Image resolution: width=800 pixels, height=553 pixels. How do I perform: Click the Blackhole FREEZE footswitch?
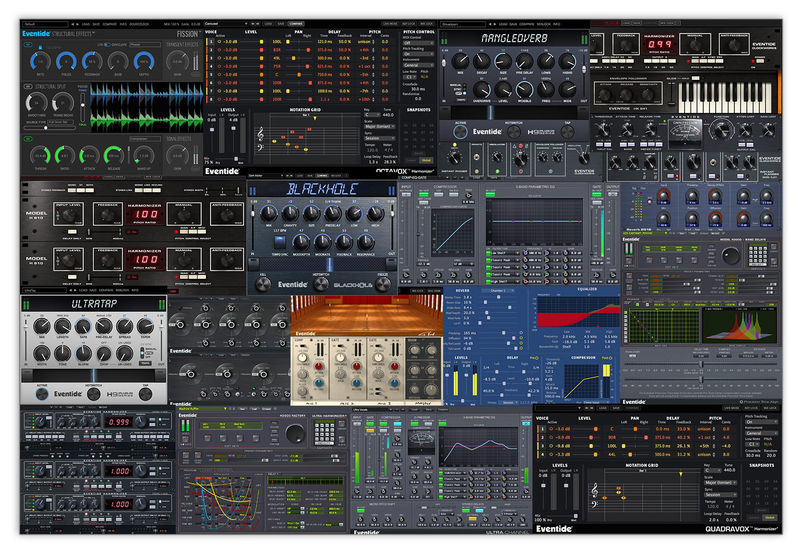coord(383,284)
